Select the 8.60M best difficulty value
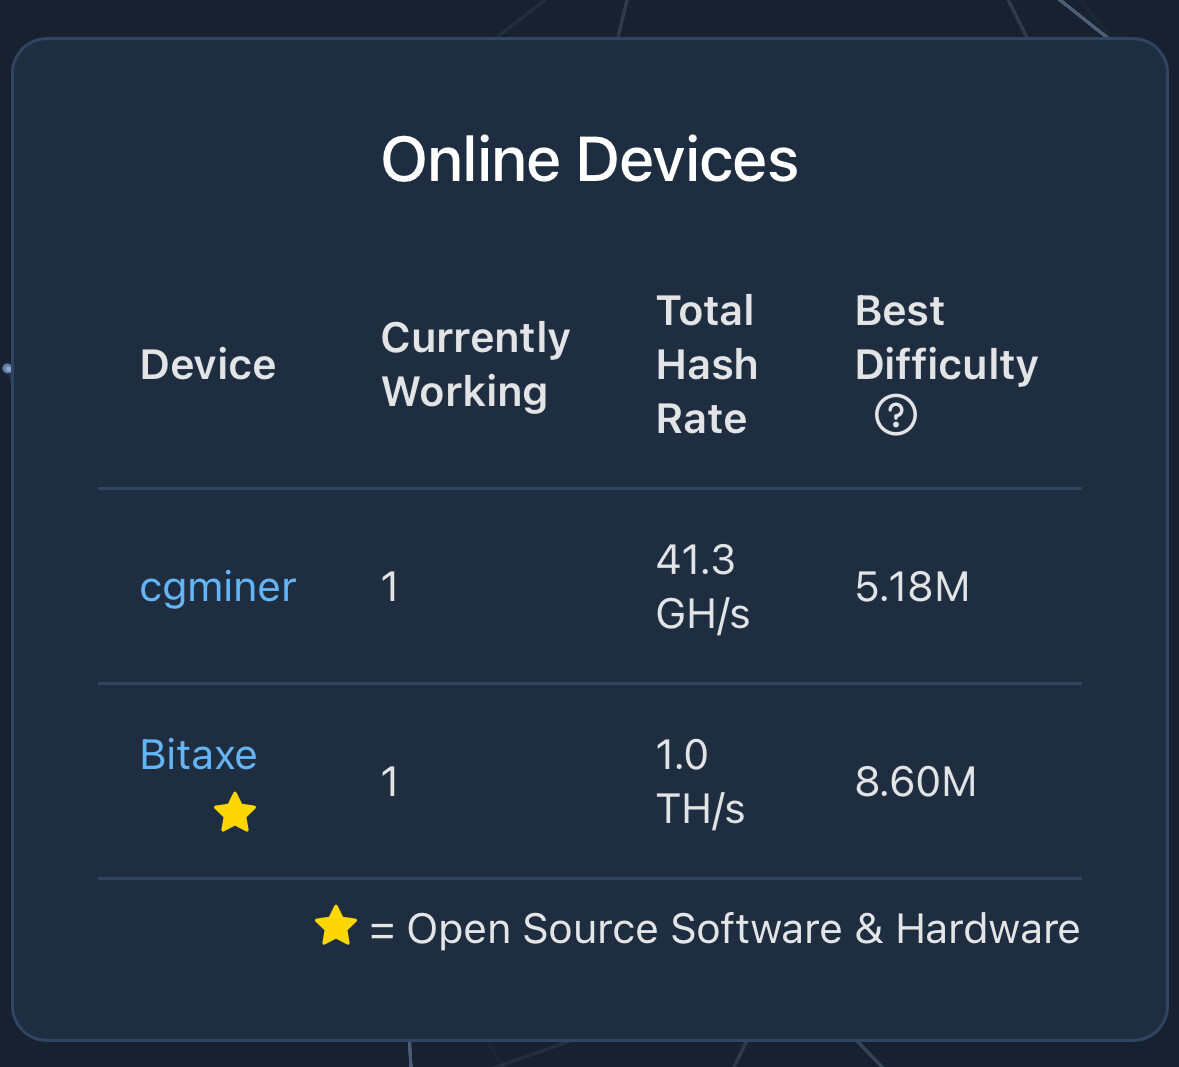This screenshot has height=1067, width=1179. click(x=915, y=782)
